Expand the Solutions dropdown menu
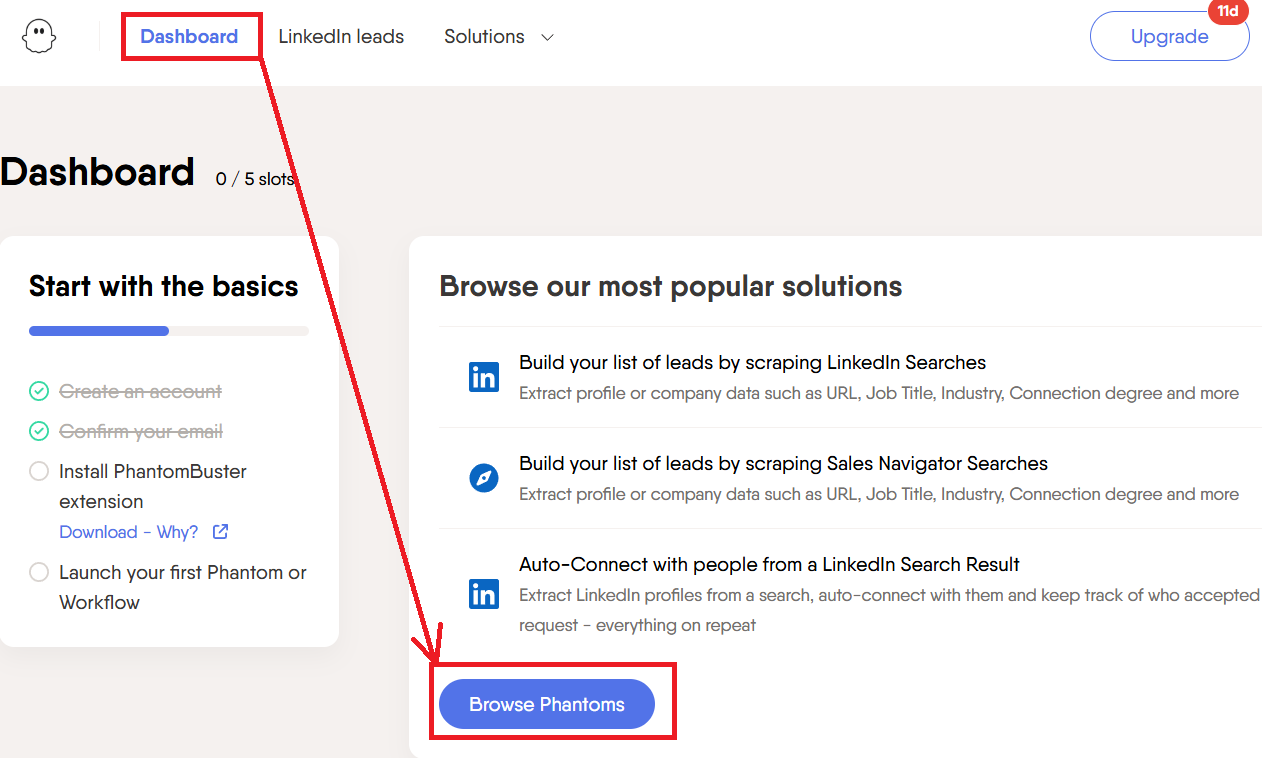Image resolution: width=1262 pixels, height=758 pixels. (x=499, y=37)
